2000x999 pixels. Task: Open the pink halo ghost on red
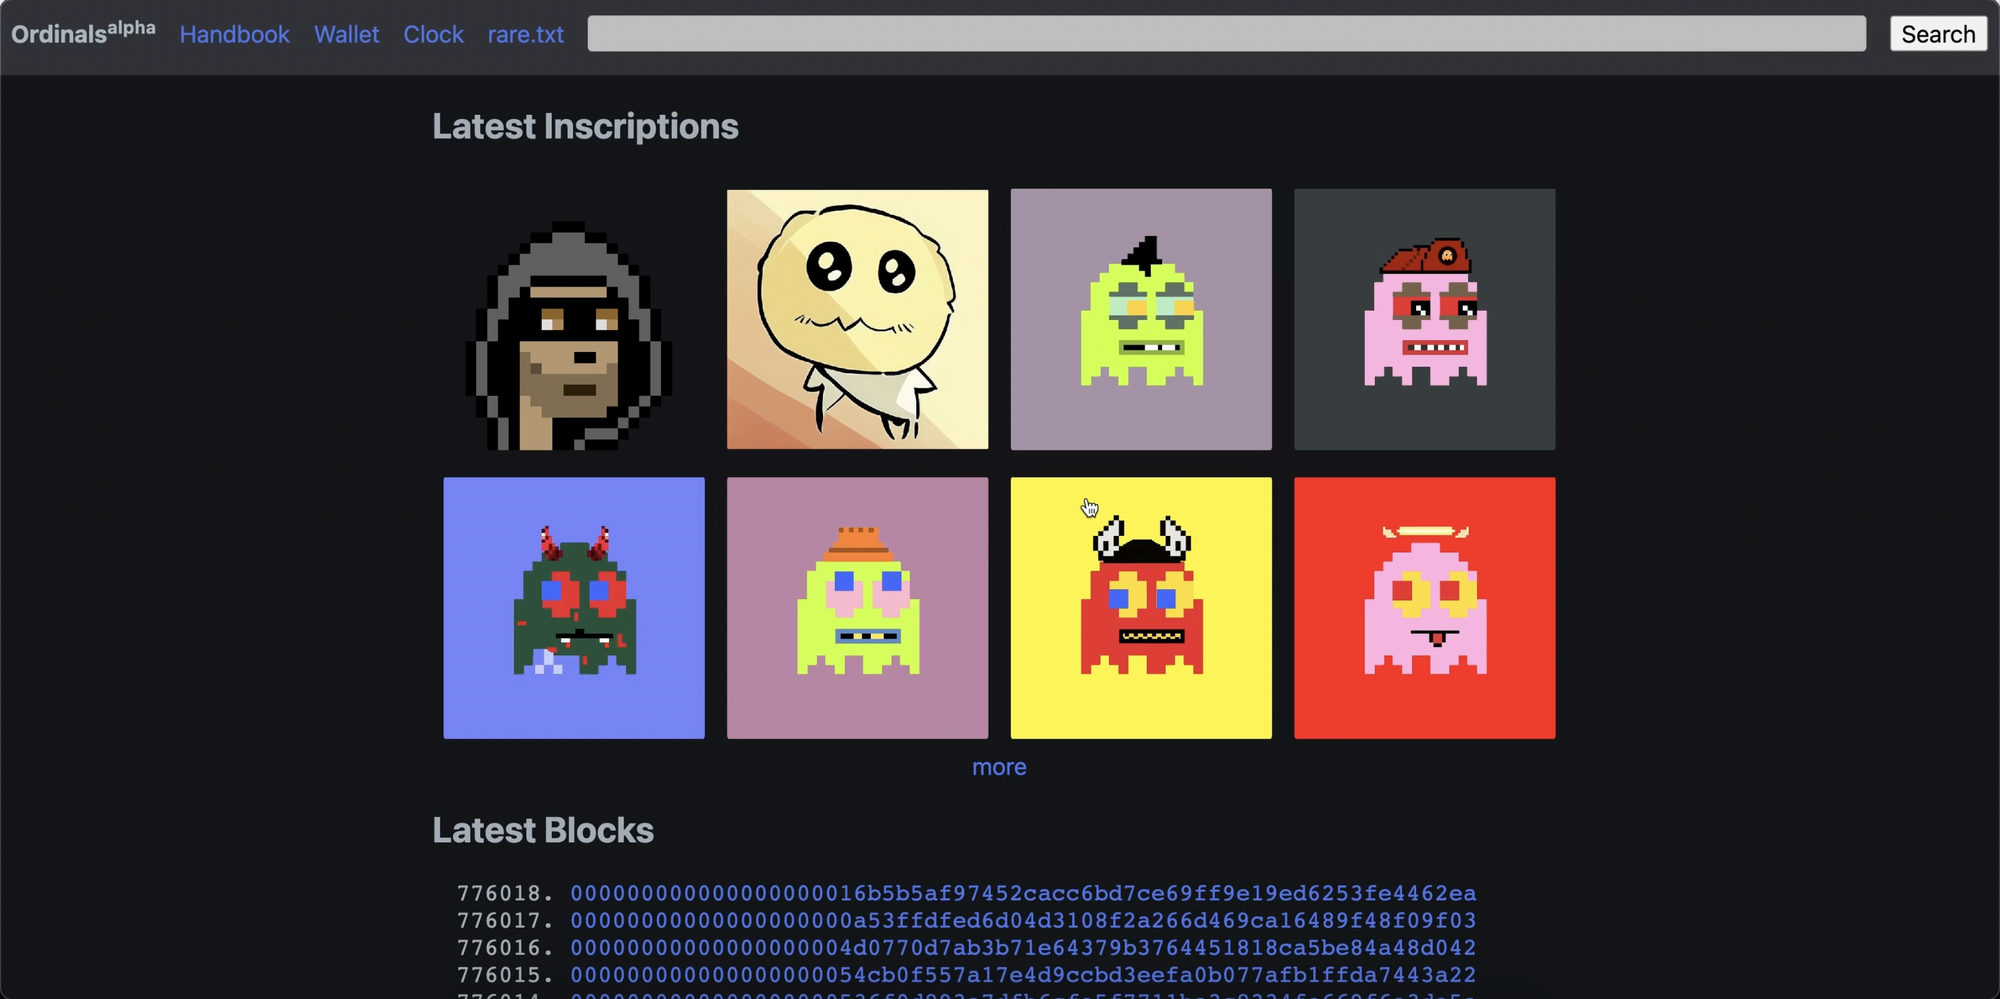point(1424,608)
